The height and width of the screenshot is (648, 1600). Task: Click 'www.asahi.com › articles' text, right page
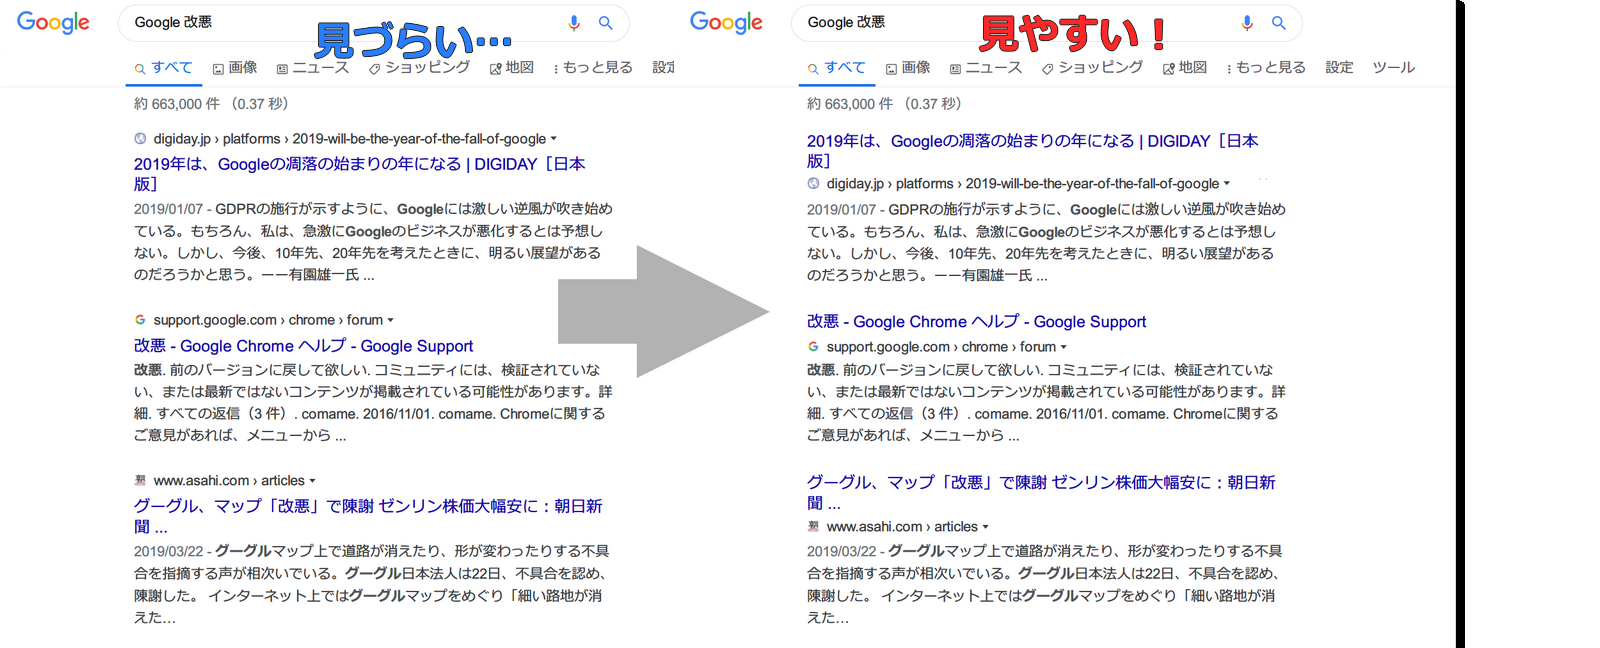pyautogui.click(x=902, y=527)
